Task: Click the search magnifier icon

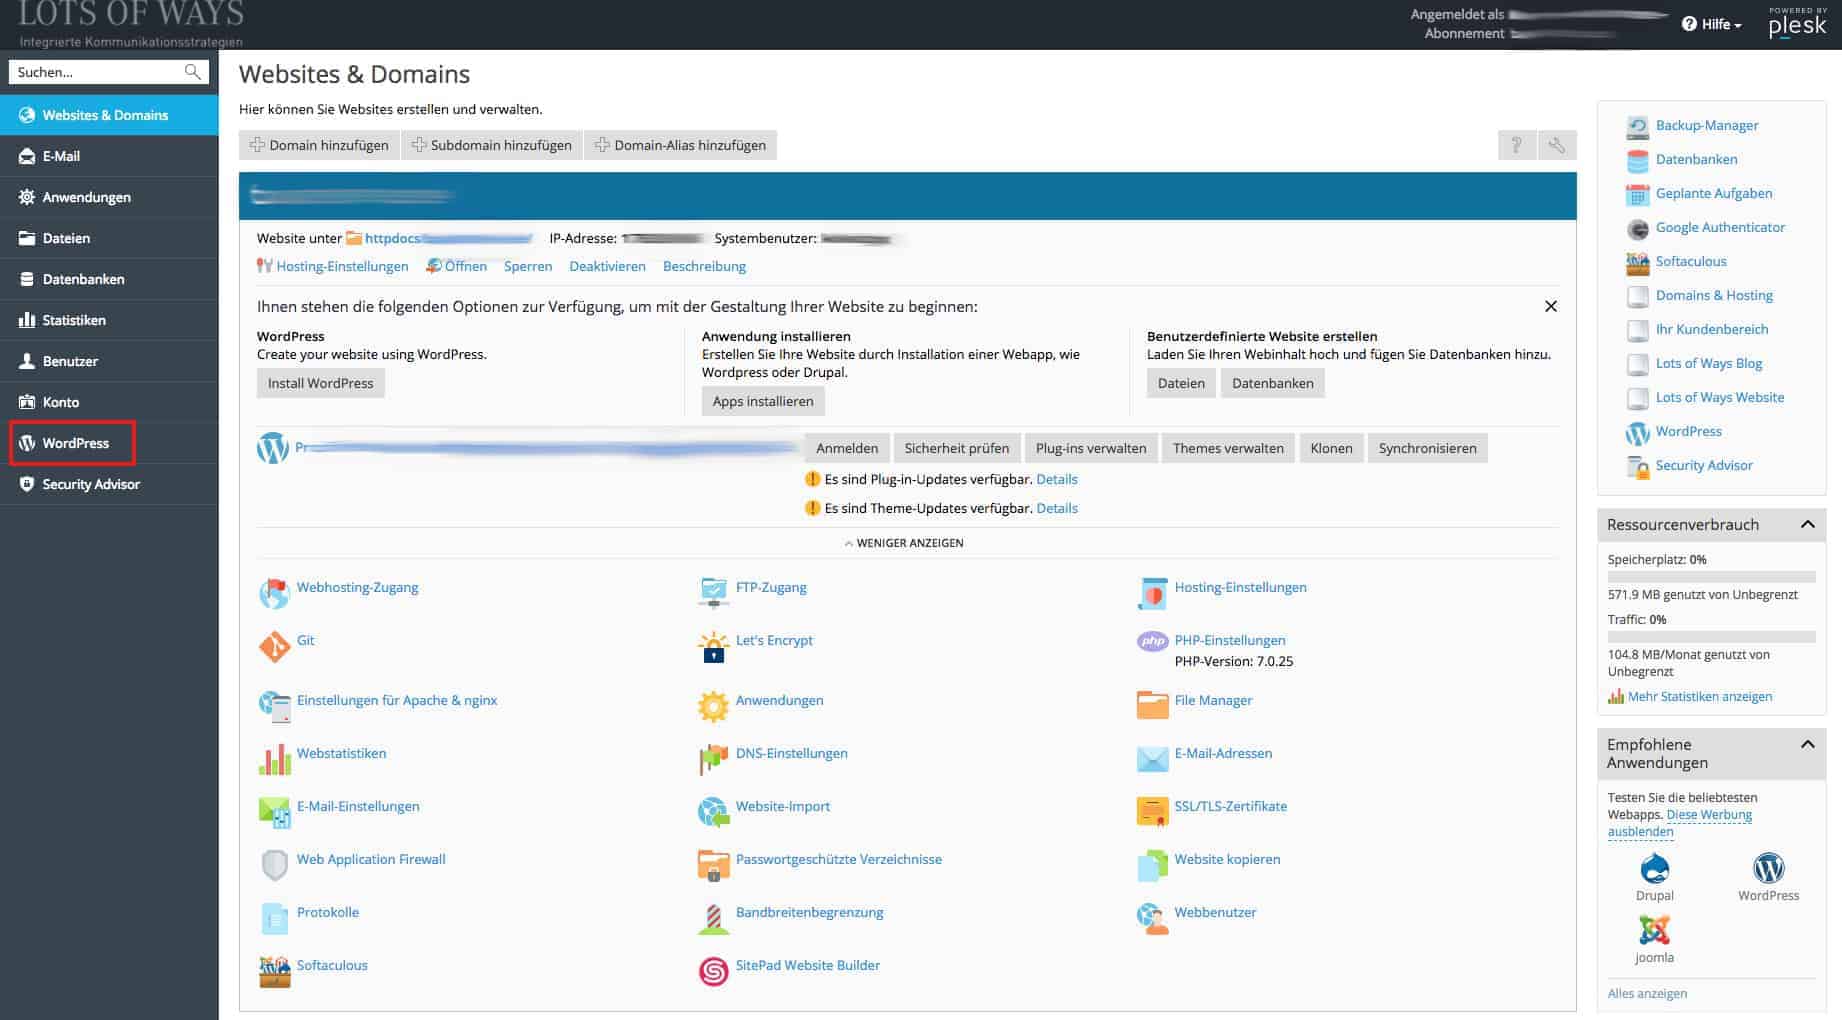Action: tap(193, 72)
